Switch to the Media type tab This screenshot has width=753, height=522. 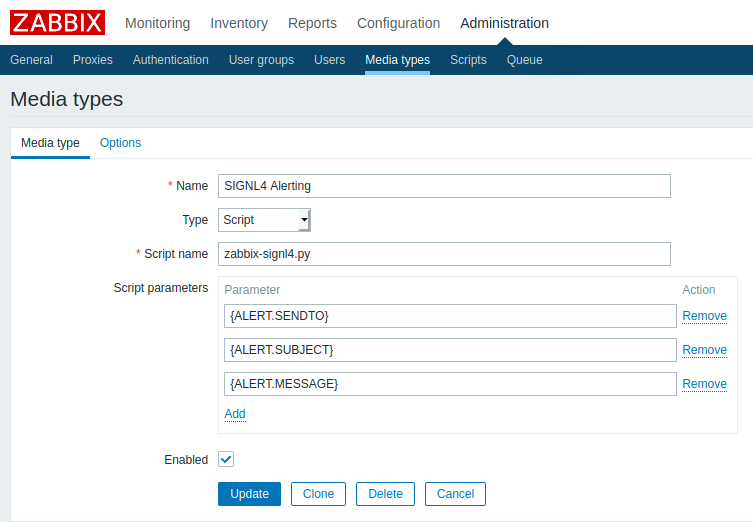[x=50, y=143]
